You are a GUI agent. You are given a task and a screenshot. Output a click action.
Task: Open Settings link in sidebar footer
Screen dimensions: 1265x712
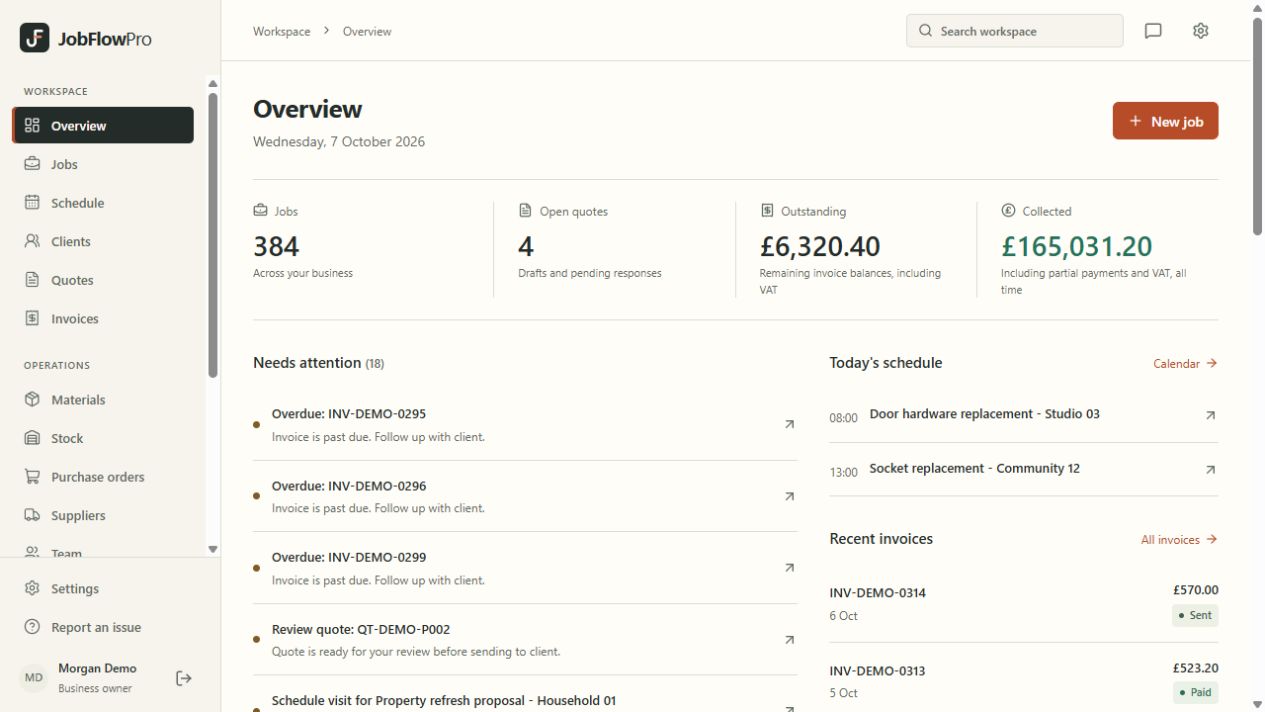point(103,589)
